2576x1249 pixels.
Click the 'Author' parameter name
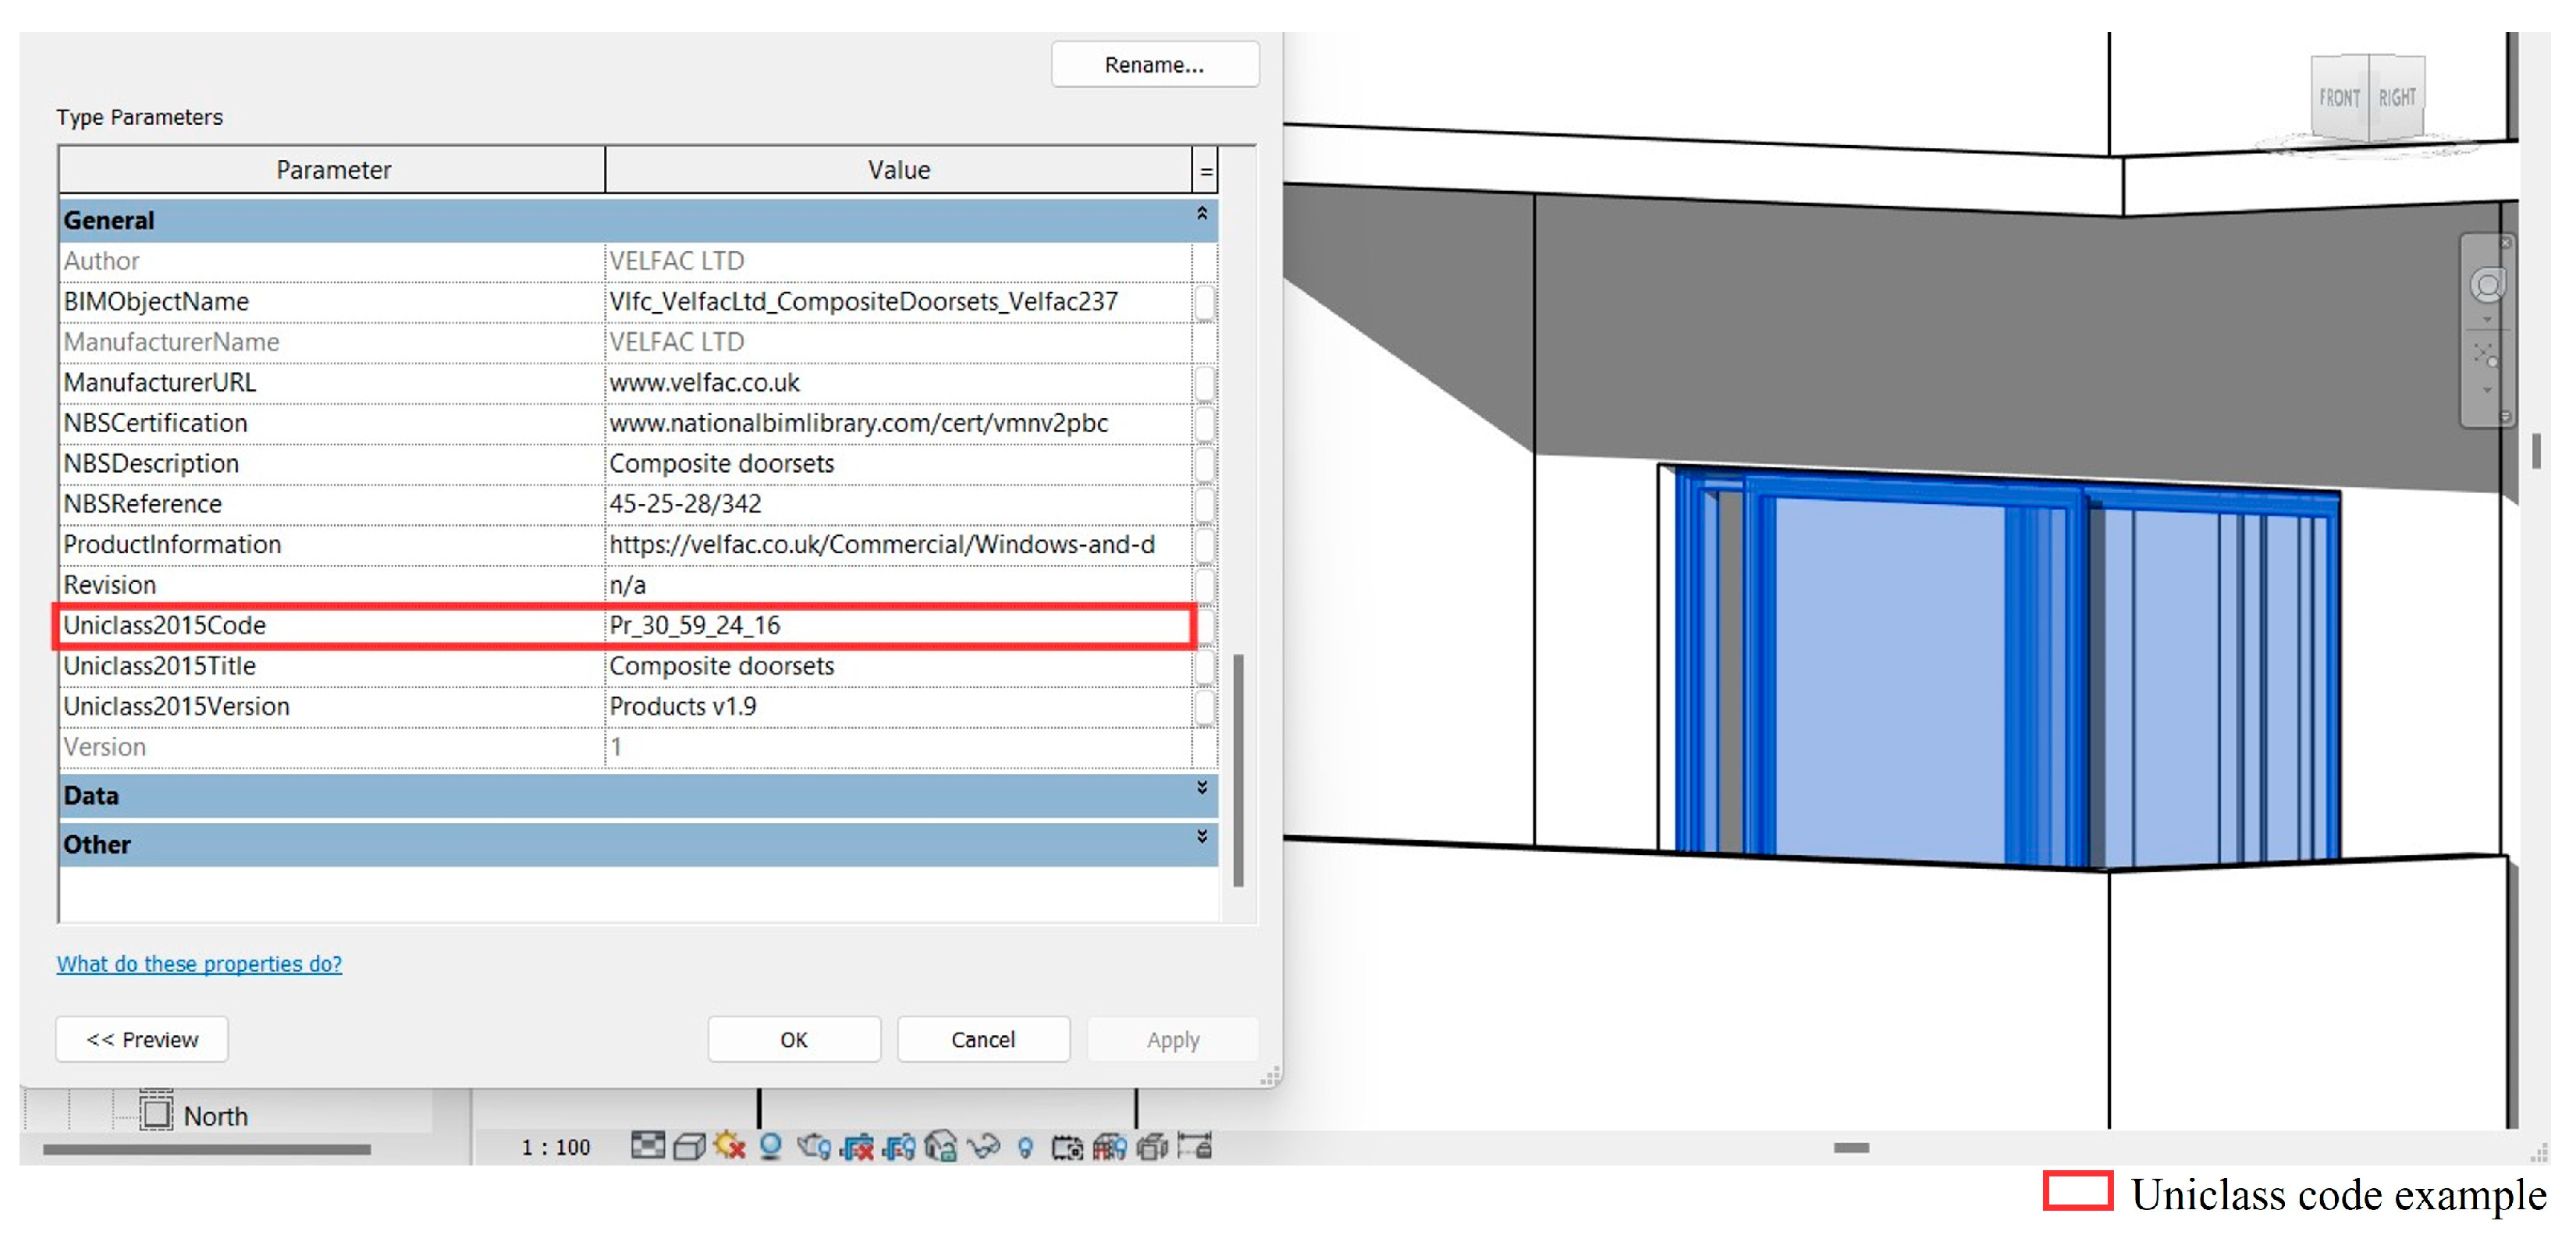click(x=101, y=261)
